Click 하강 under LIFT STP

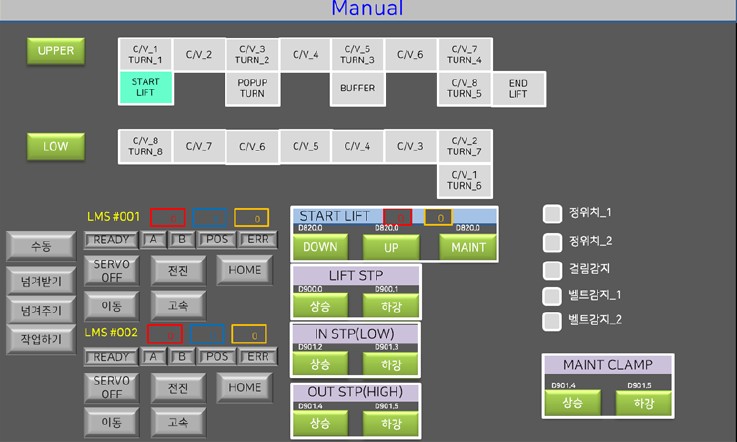pyautogui.click(x=391, y=306)
